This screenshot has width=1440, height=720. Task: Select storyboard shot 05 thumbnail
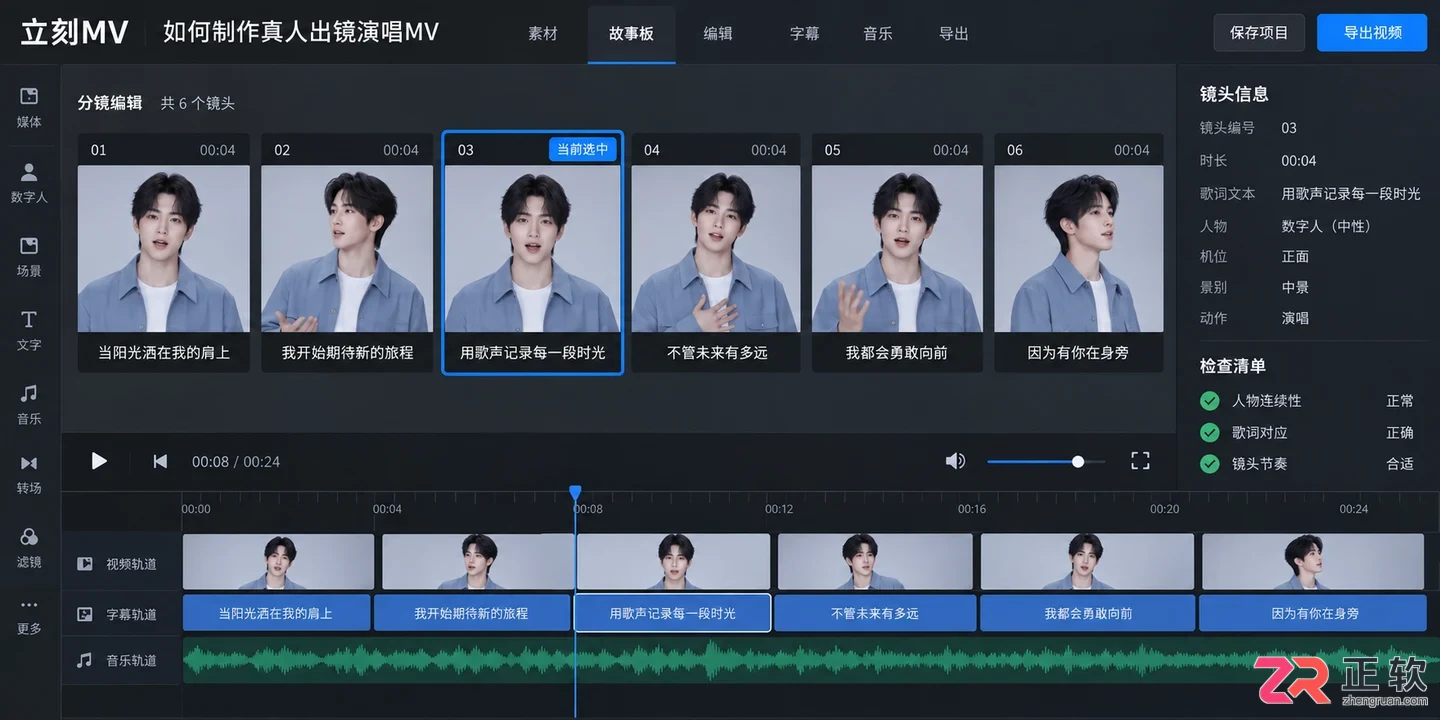pyautogui.click(x=897, y=248)
